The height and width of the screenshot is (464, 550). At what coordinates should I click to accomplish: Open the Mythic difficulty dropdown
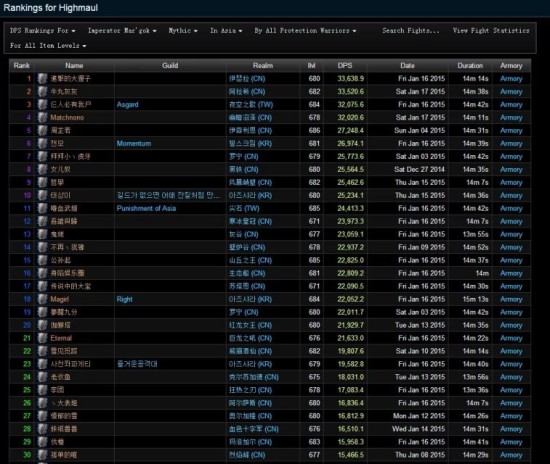coord(183,31)
